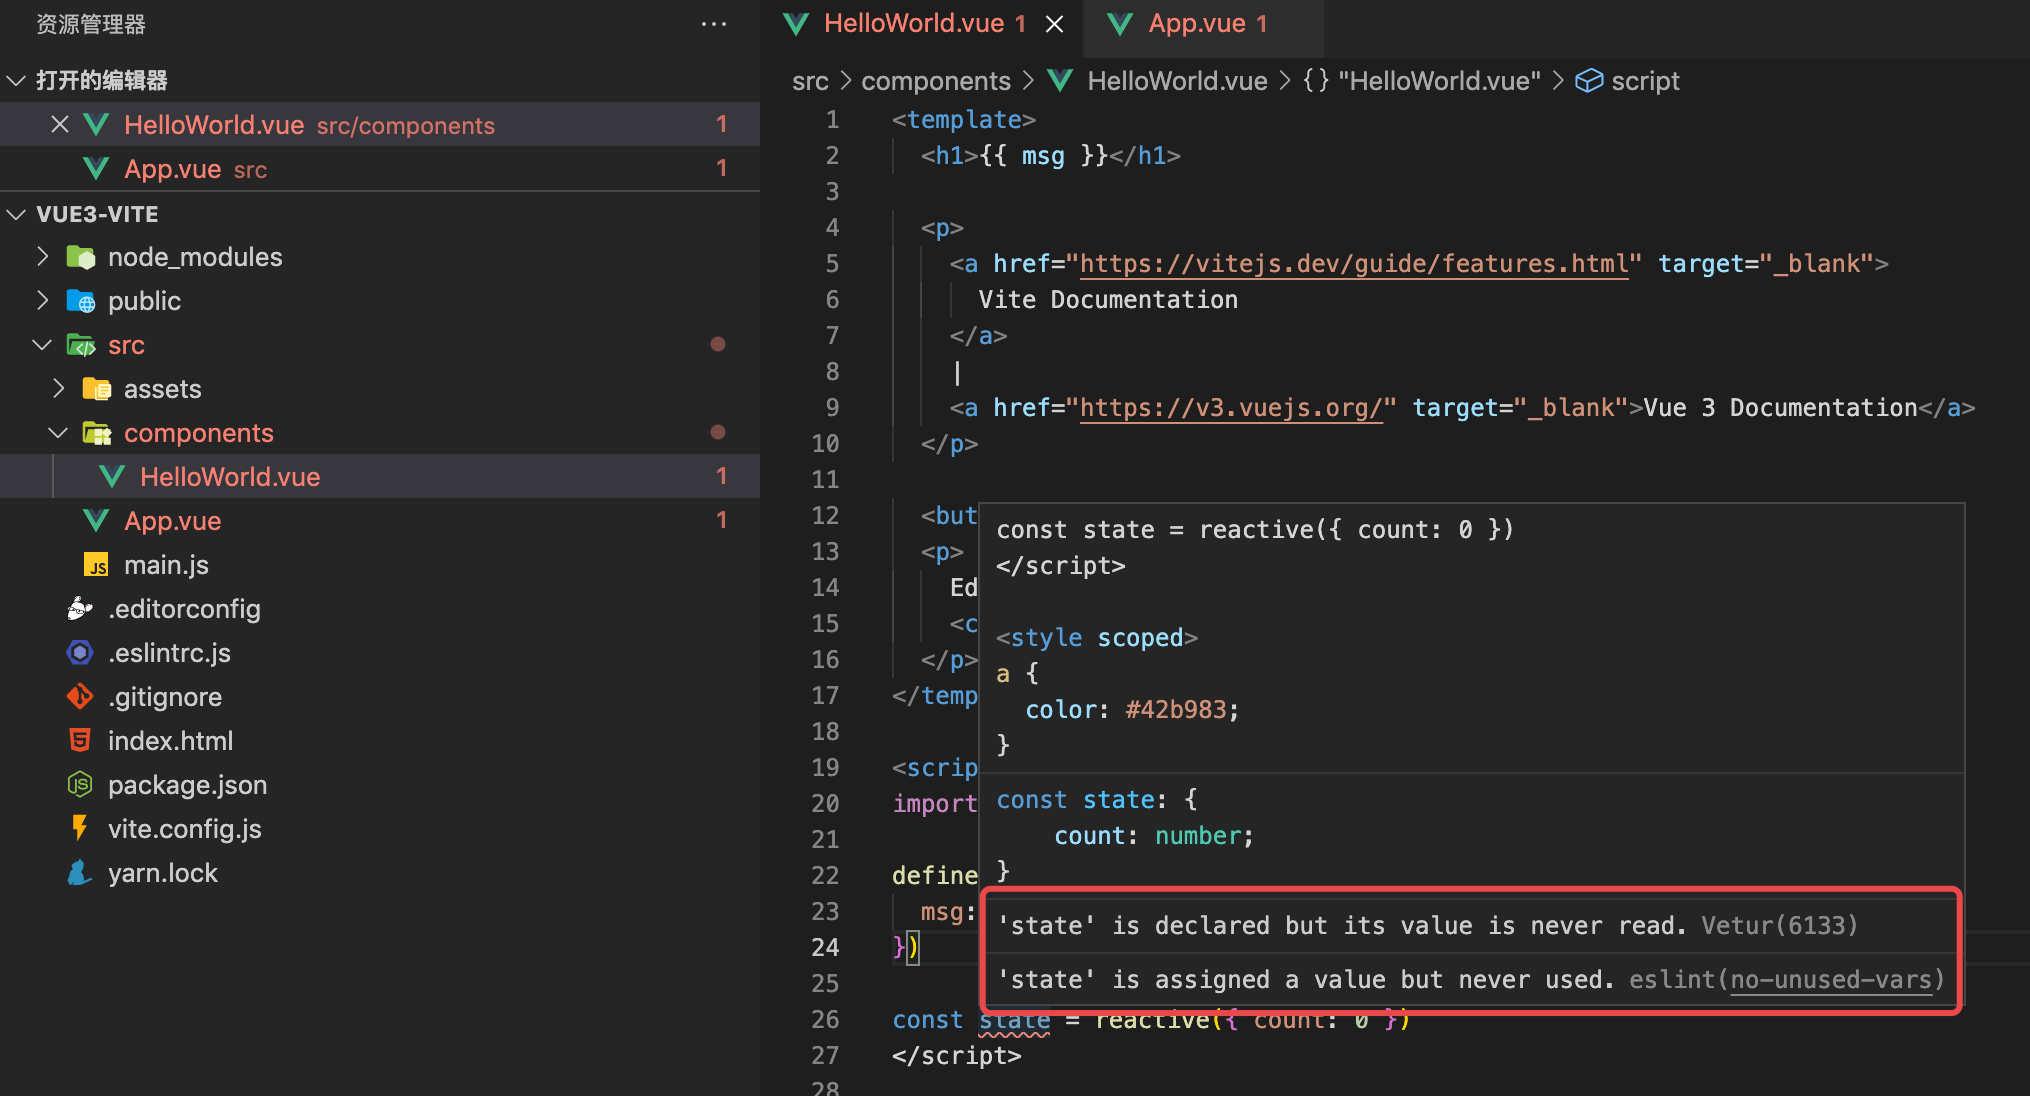Image resolution: width=2030 pixels, height=1096 pixels.
Task: Click the yarn icon beside yarn.lock
Action: coord(80,873)
